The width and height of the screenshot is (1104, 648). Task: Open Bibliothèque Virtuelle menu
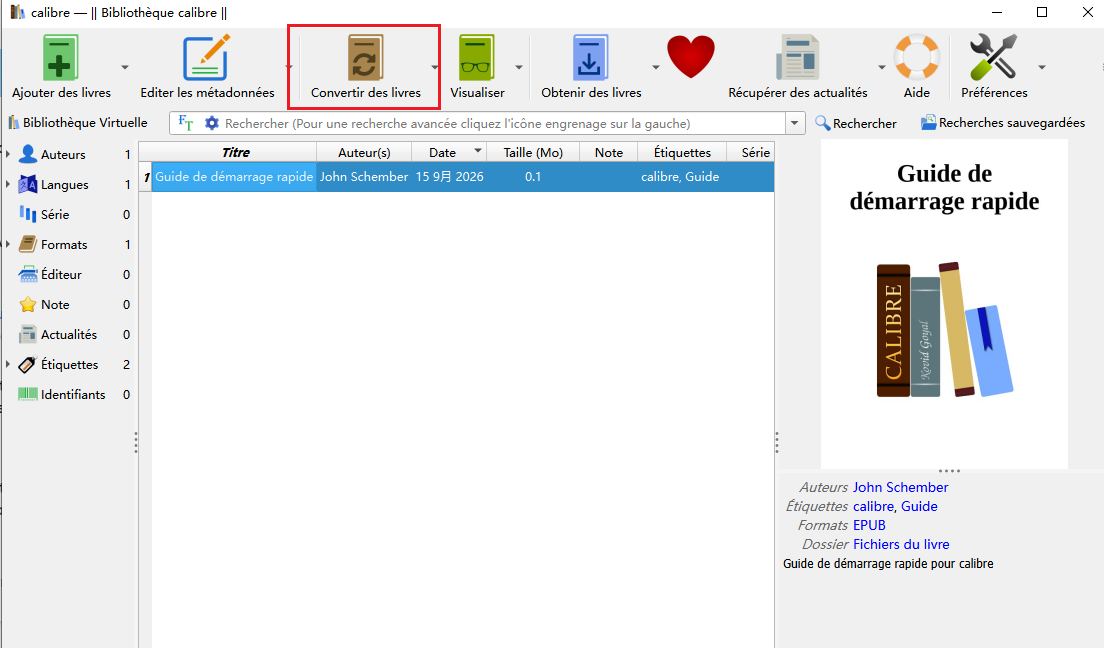click(78, 123)
